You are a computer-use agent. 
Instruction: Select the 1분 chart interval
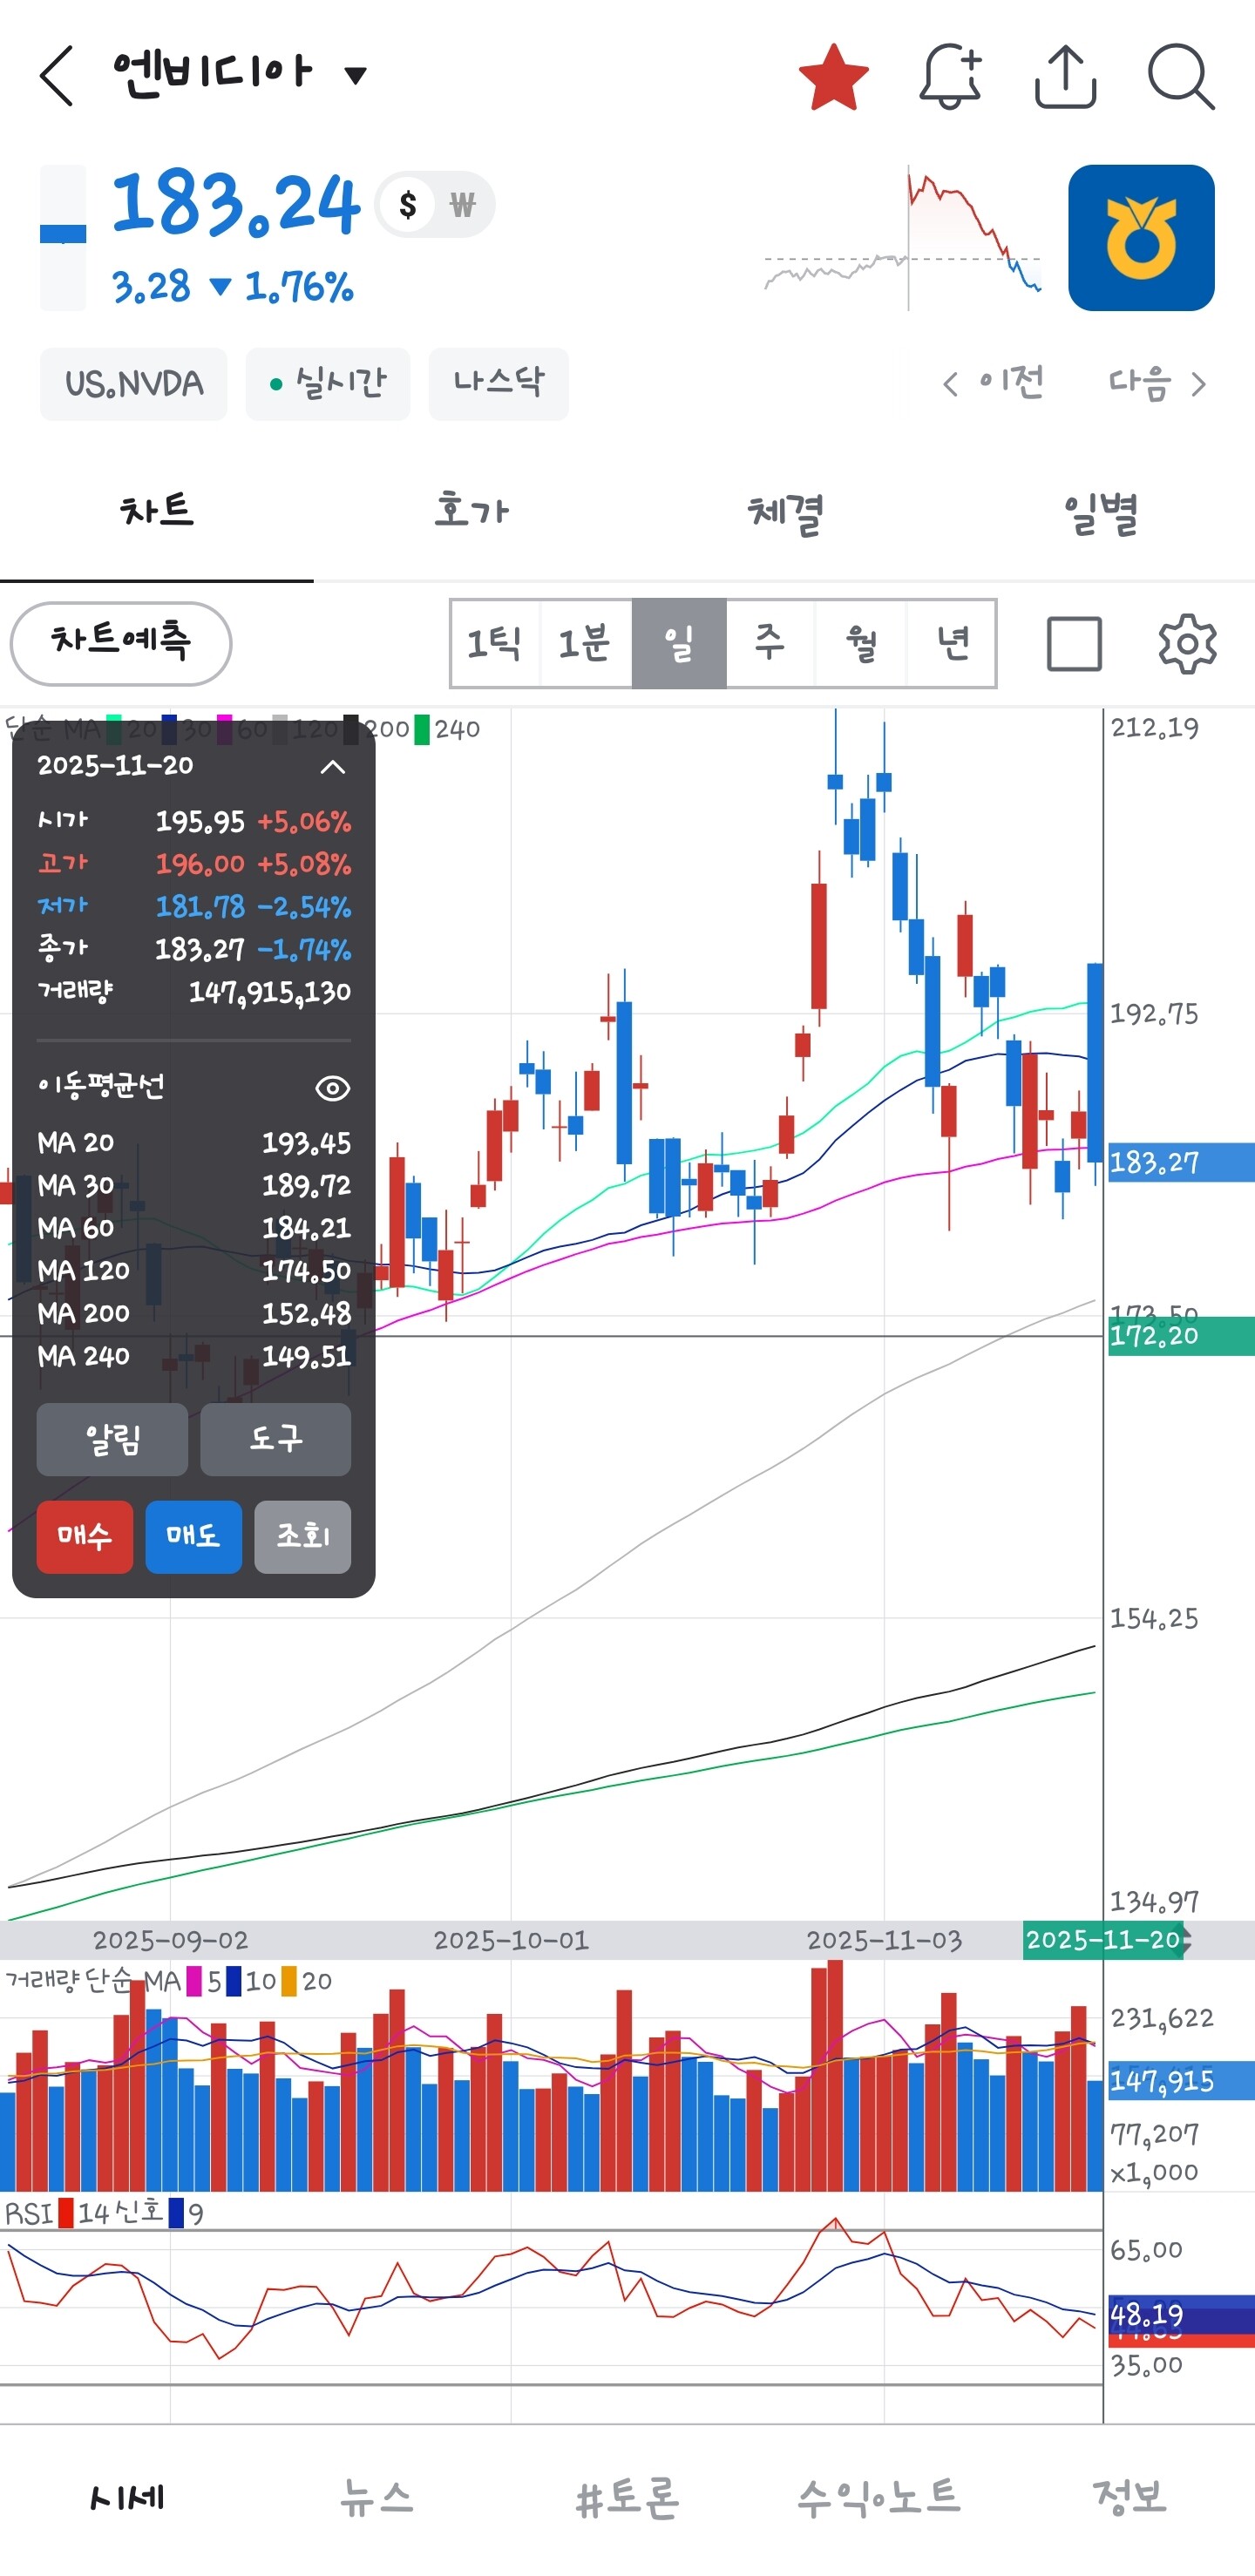click(x=585, y=643)
